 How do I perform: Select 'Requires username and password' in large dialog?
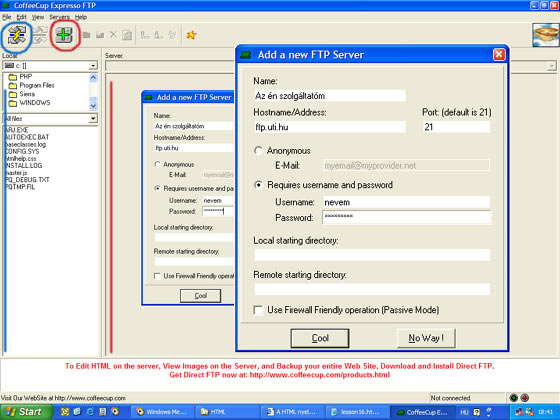click(258, 185)
